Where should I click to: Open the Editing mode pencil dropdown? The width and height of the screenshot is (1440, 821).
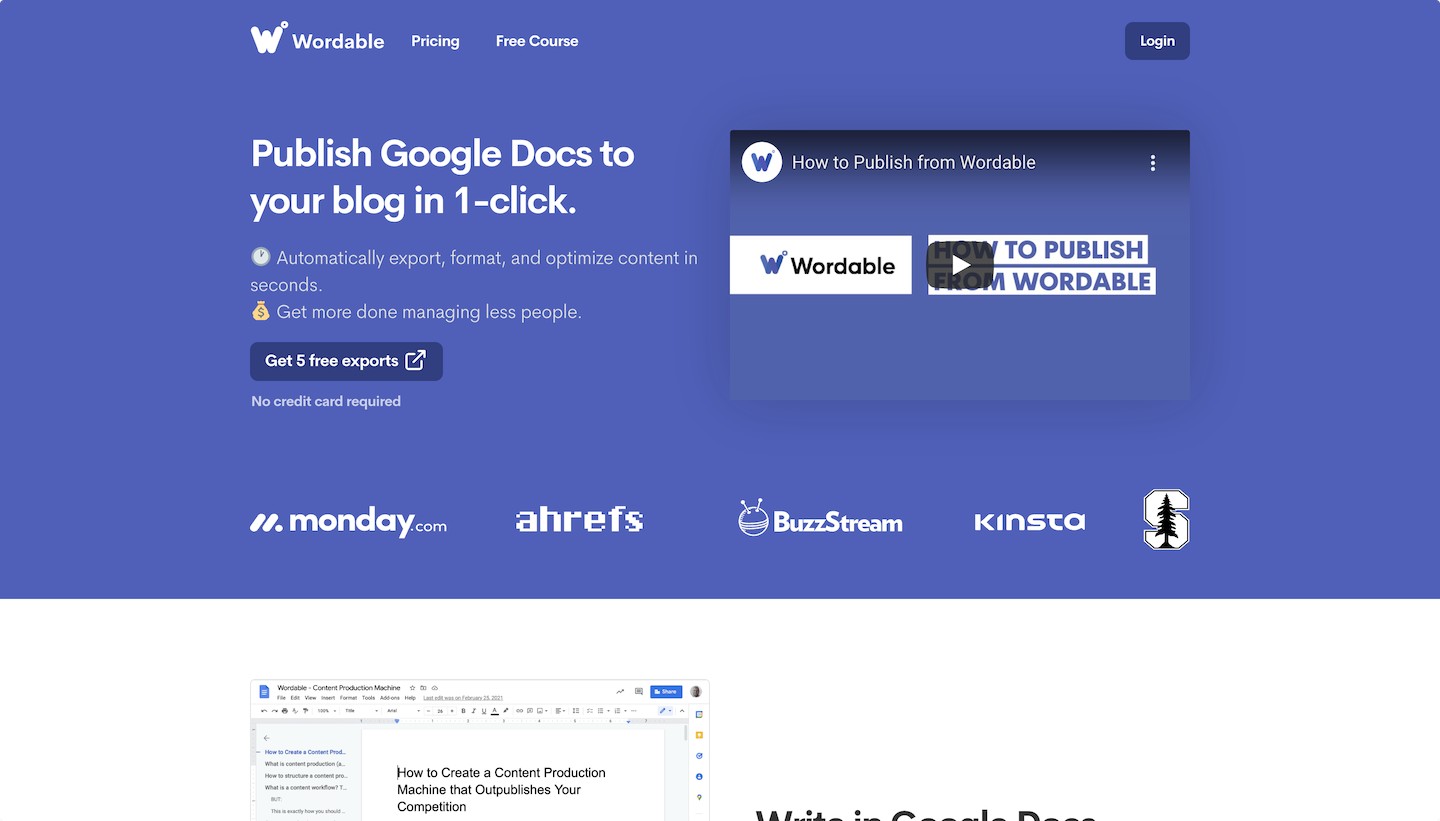663,711
